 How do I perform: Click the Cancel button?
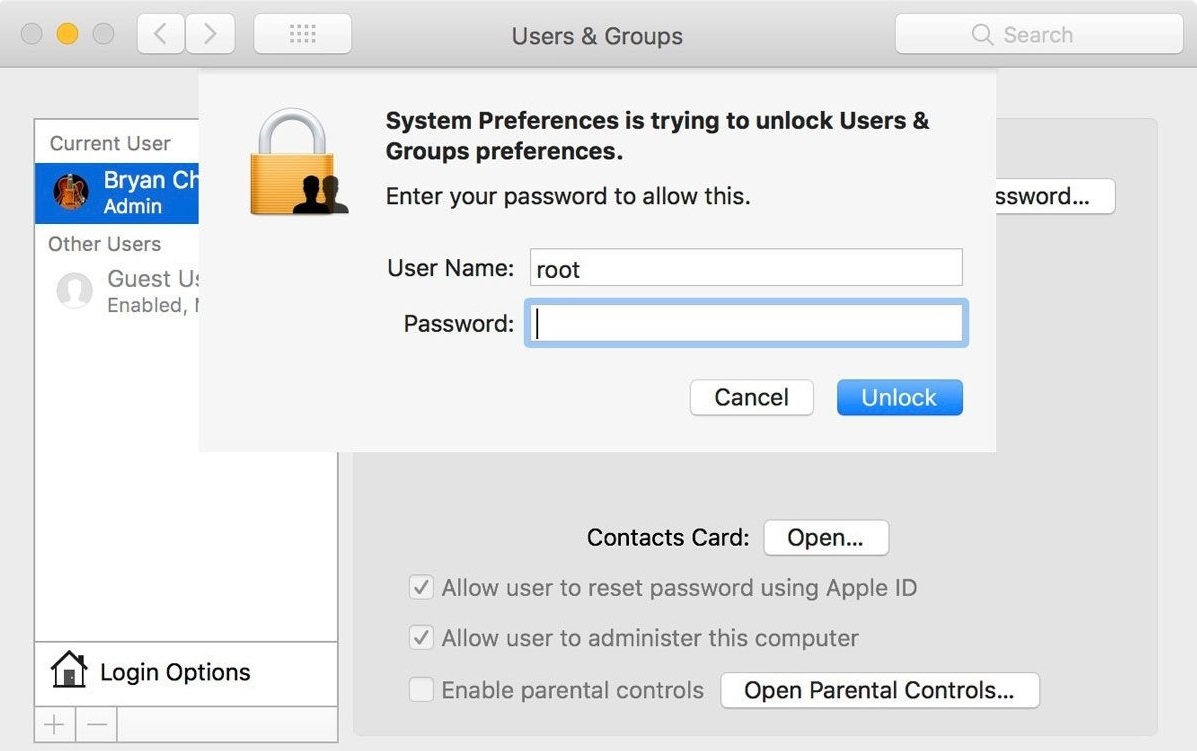(751, 398)
